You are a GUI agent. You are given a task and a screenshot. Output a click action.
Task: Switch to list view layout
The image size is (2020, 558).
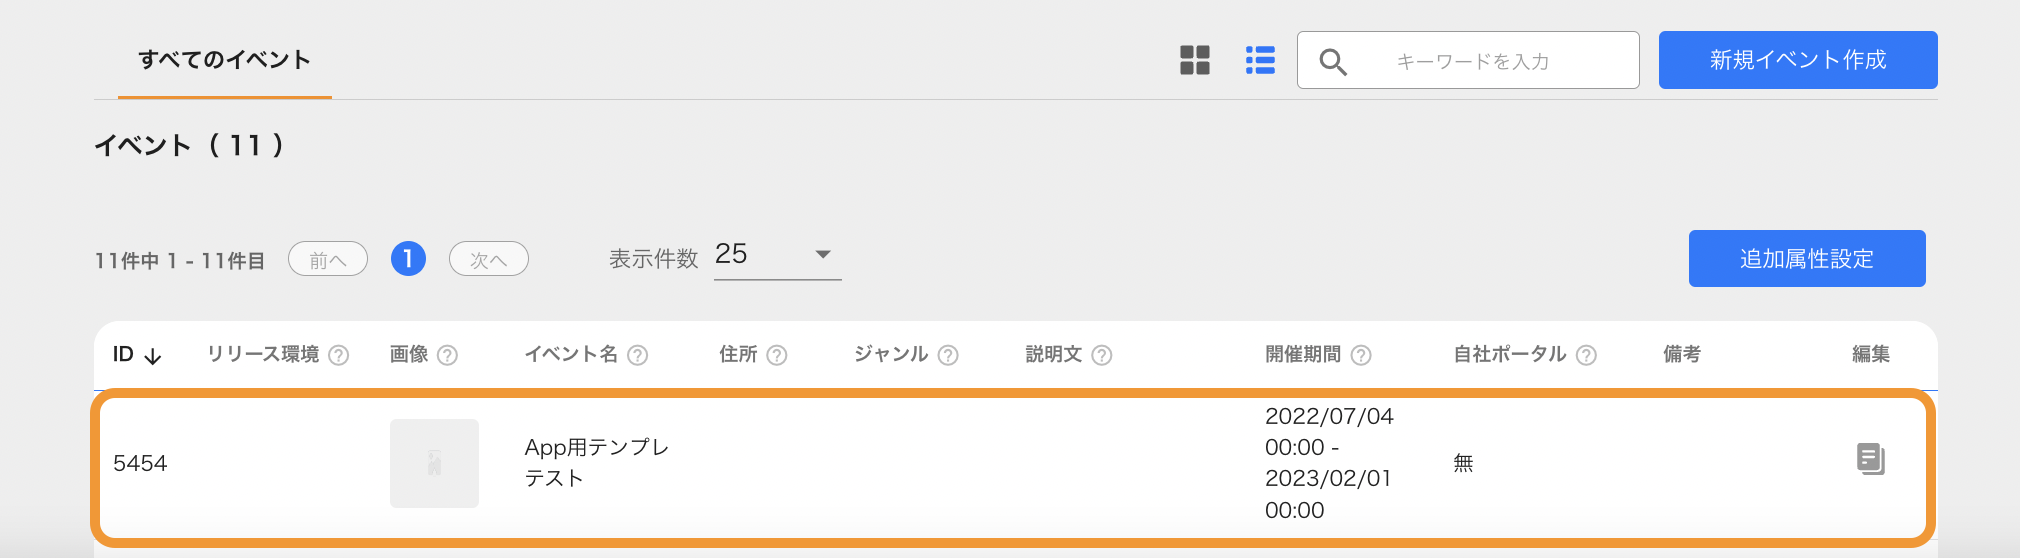pyautogui.click(x=1260, y=60)
